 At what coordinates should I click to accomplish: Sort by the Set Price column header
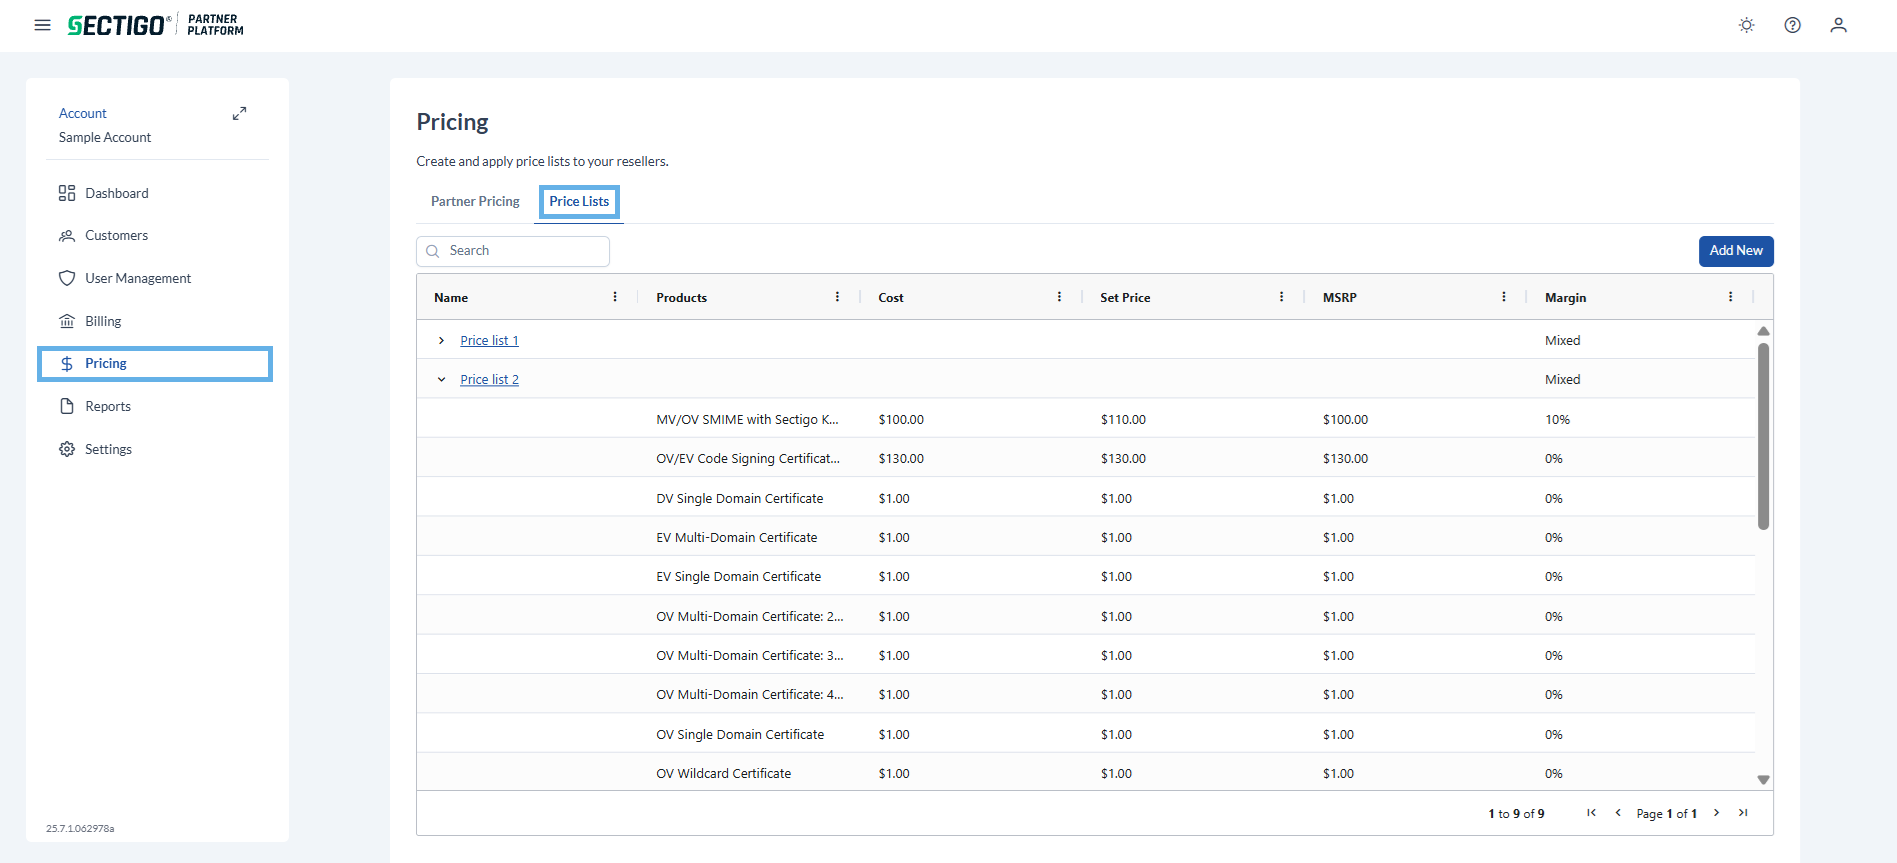(1125, 298)
